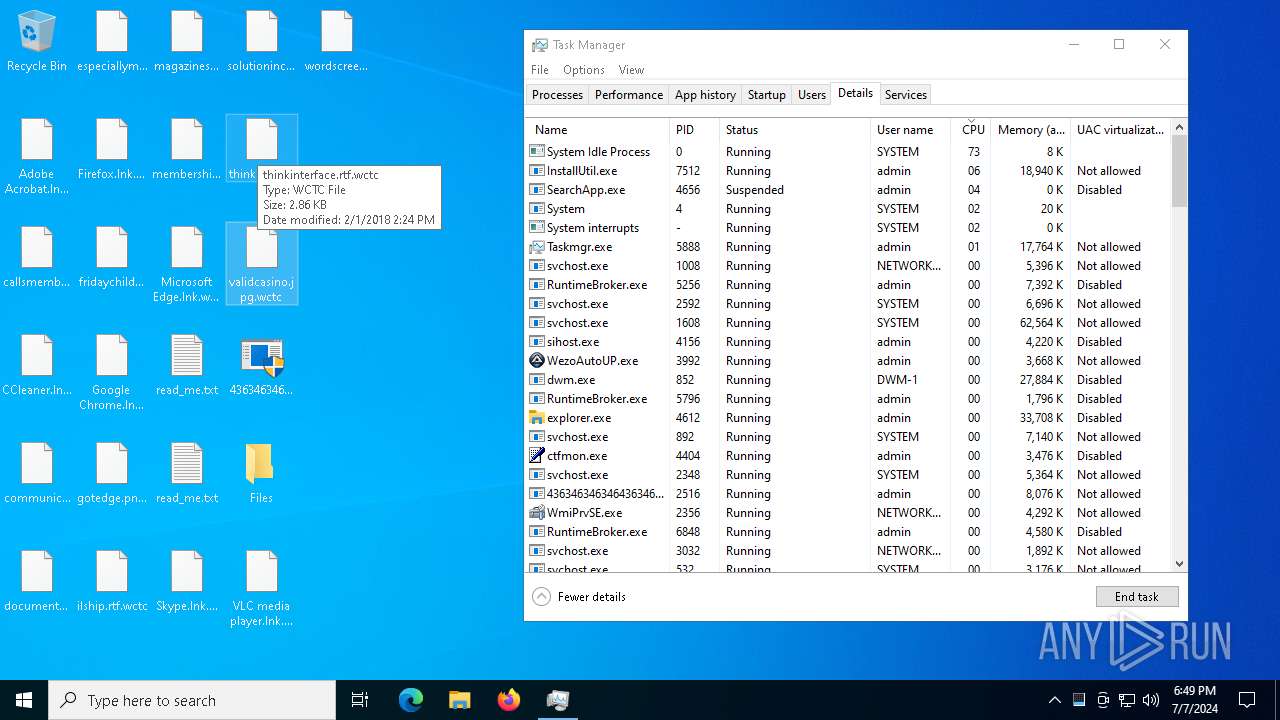The image size is (1280, 720).
Task: Select the solutioninc... desktop file
Action: click(261, 42)
